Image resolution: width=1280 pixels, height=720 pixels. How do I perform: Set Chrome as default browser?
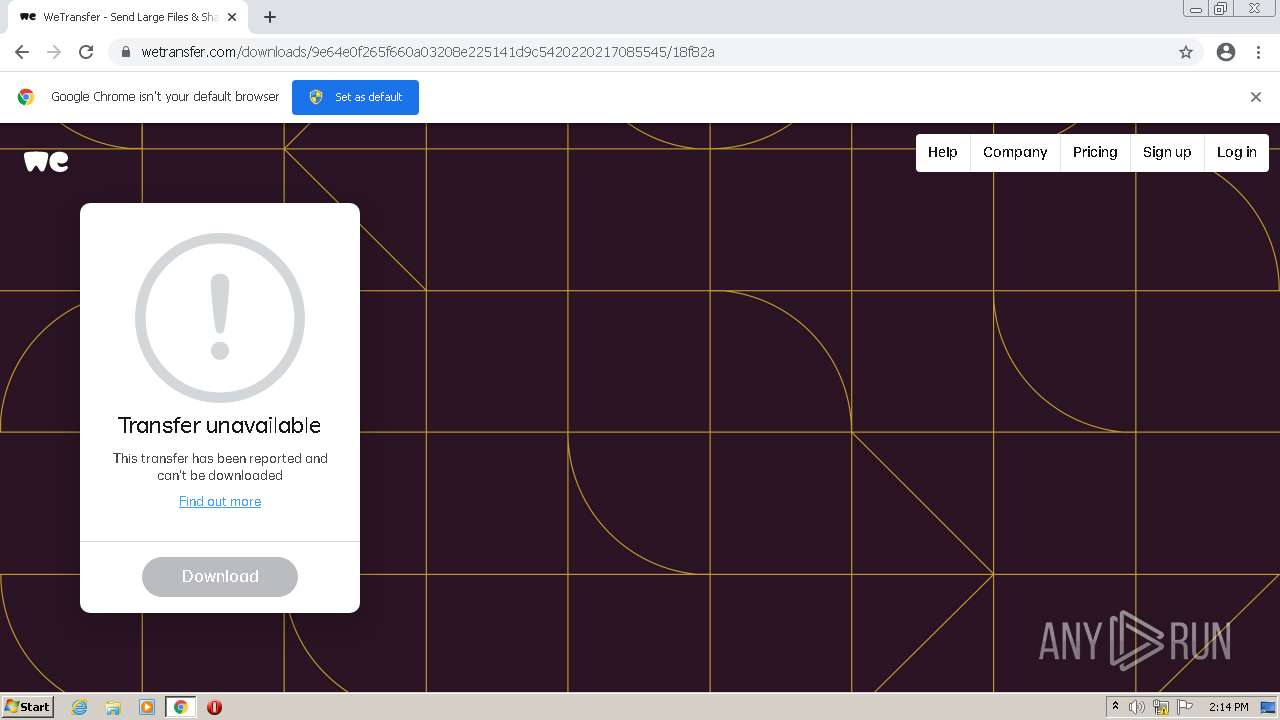[x=355, y=97]
